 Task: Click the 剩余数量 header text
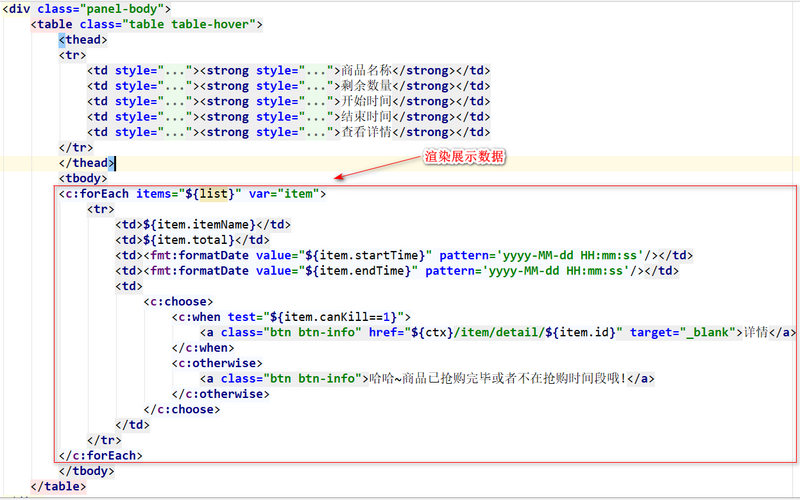pyautogui.click(x=366, y=86)
